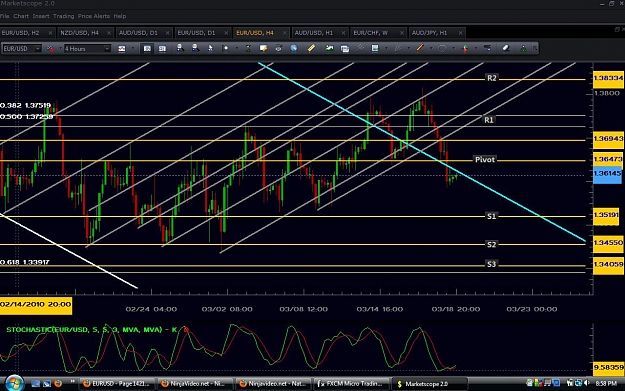Click the crosshair mode icon
This screenshot has height=391, width=625.
[x=225, y=48]
